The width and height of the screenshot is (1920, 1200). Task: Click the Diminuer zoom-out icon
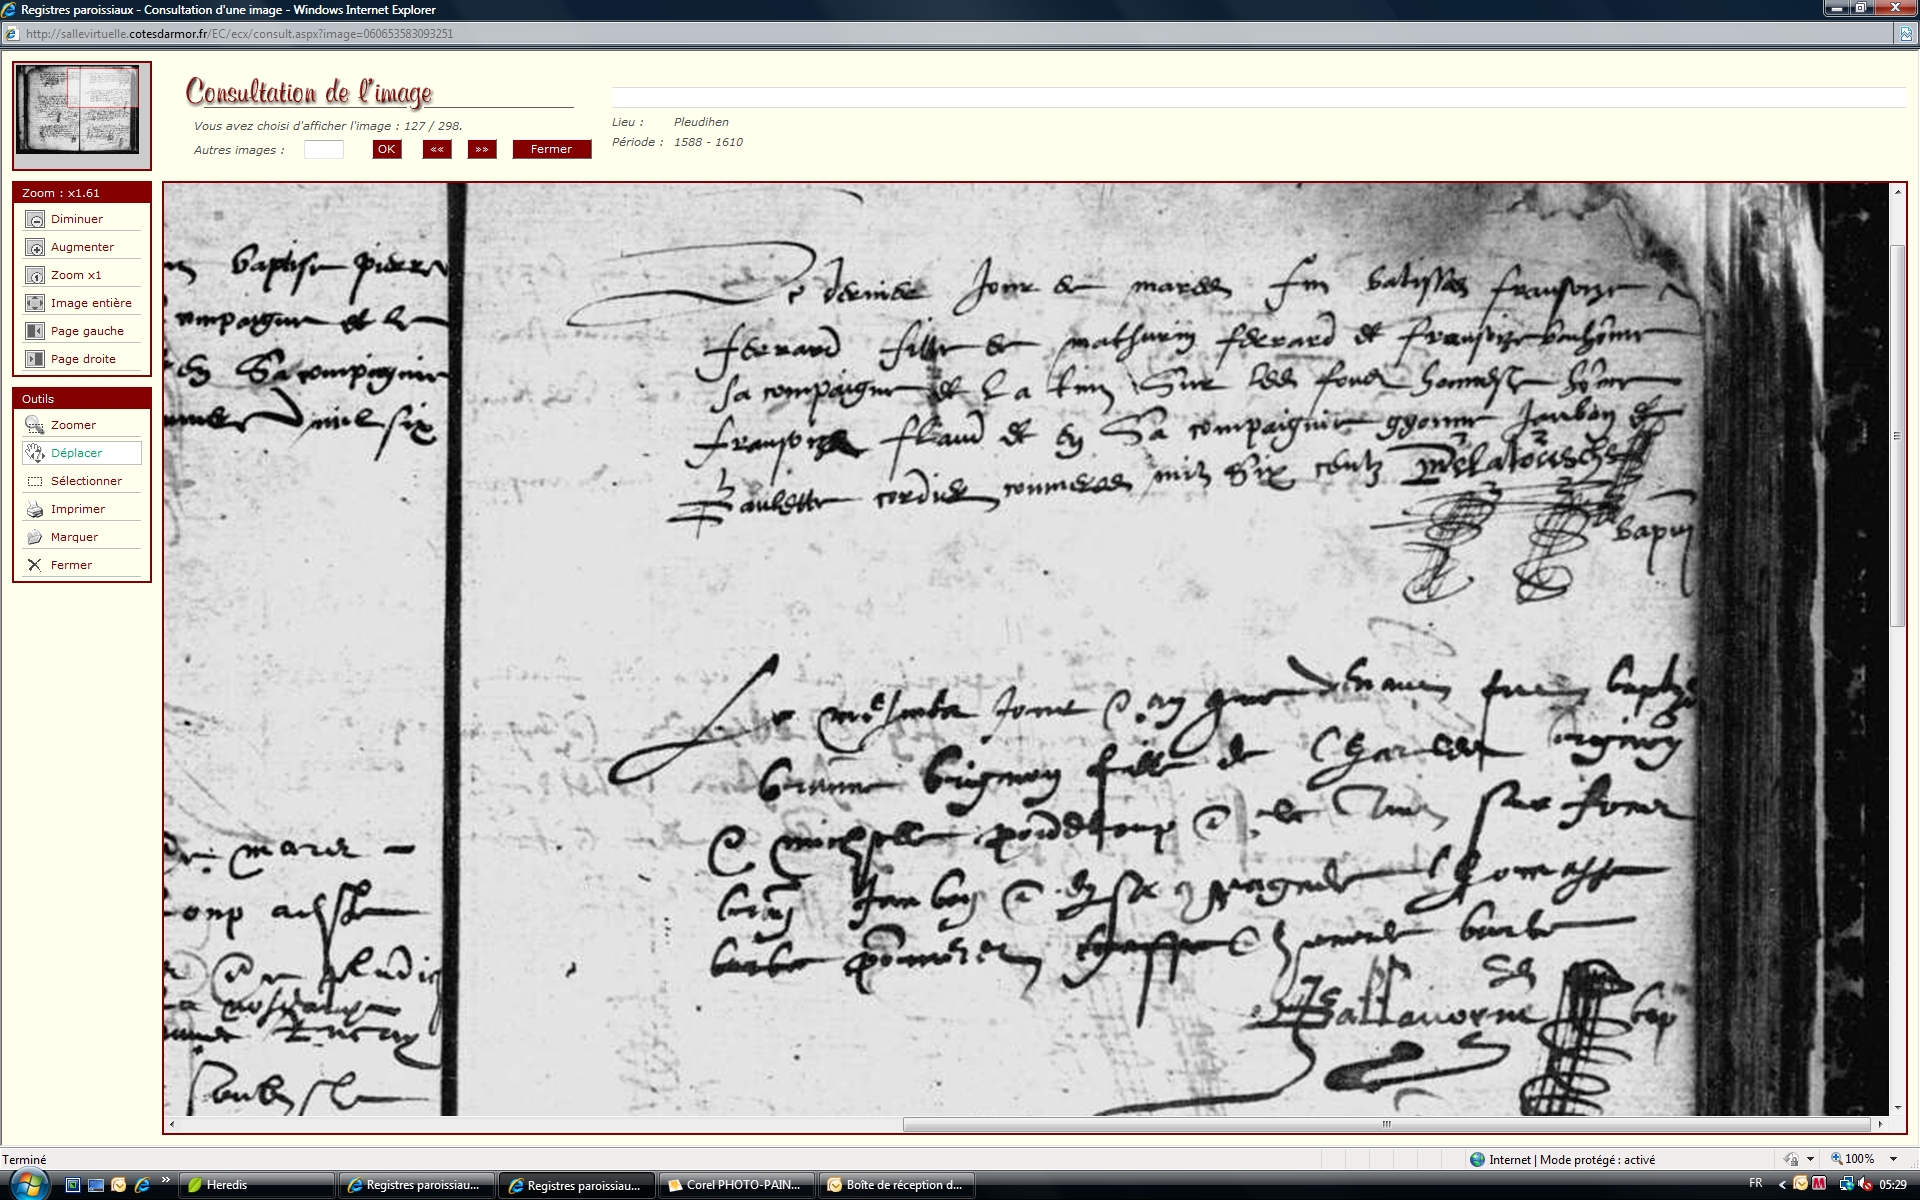pos(35,219)
